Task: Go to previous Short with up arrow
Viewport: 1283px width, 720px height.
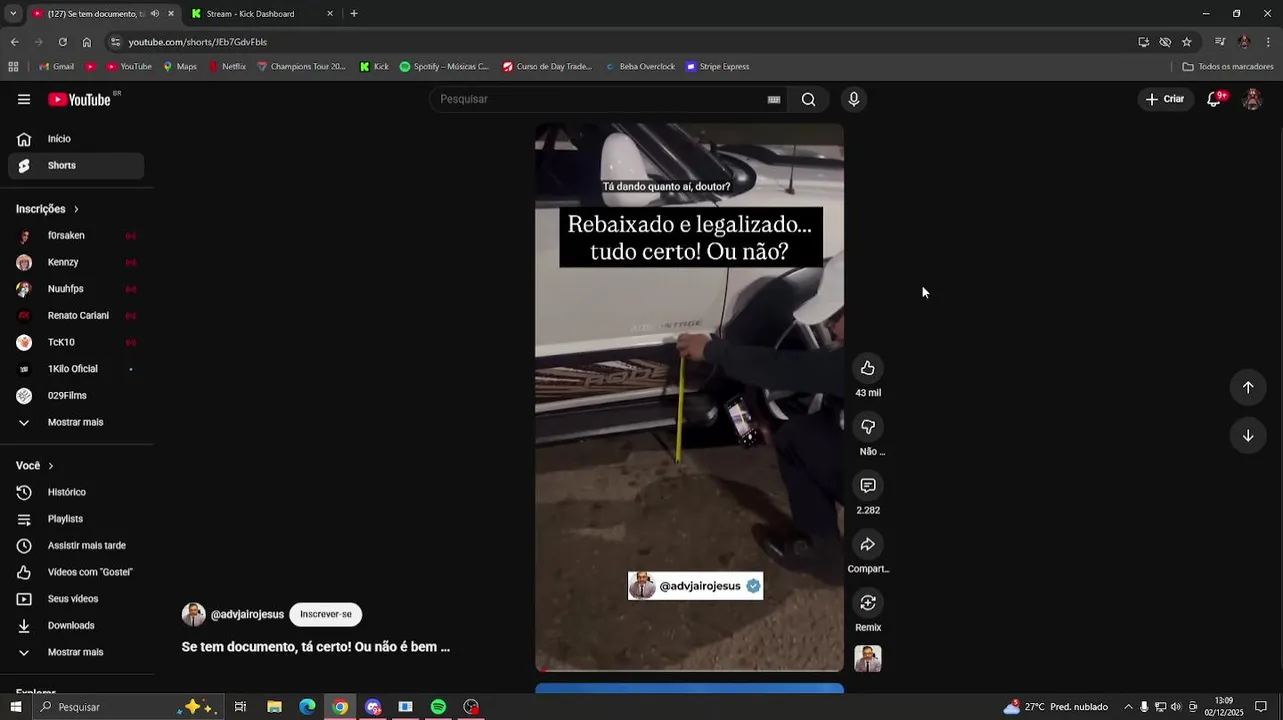Action: click(x=1248, y=387)
